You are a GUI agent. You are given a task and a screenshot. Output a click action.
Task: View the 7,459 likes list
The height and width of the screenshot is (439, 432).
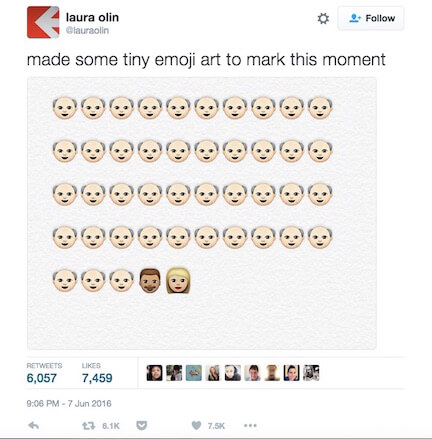(97, 373)
